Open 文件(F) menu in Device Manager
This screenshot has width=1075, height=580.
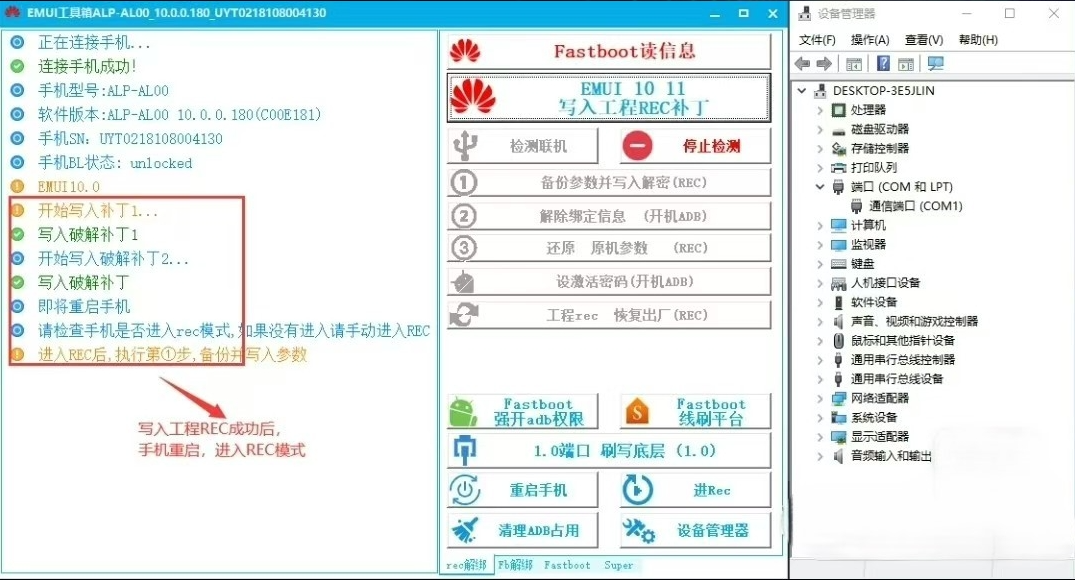click(x=817, y=40)
